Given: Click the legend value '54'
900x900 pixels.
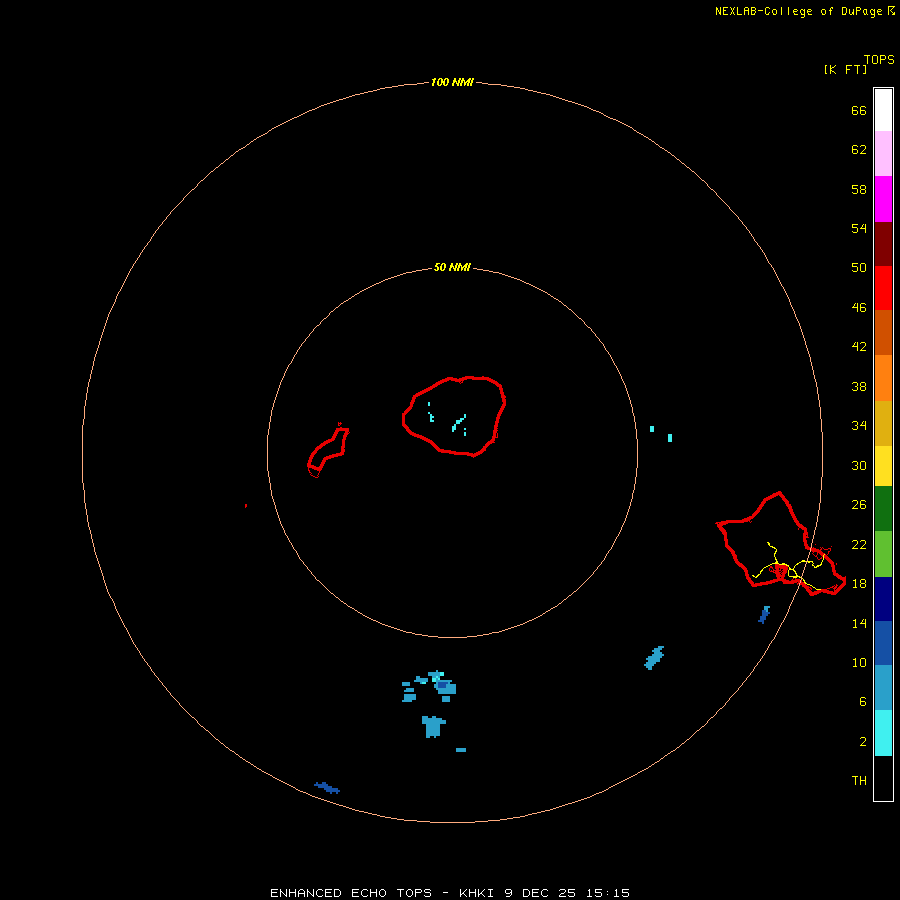Looking at the screenshot, I should click(x=859, y=228).
